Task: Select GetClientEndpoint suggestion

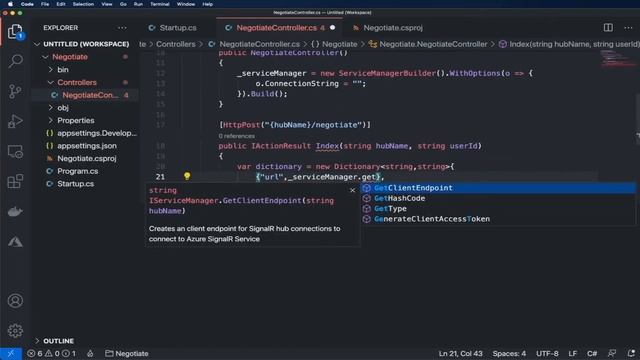Action: pos(498,188)
